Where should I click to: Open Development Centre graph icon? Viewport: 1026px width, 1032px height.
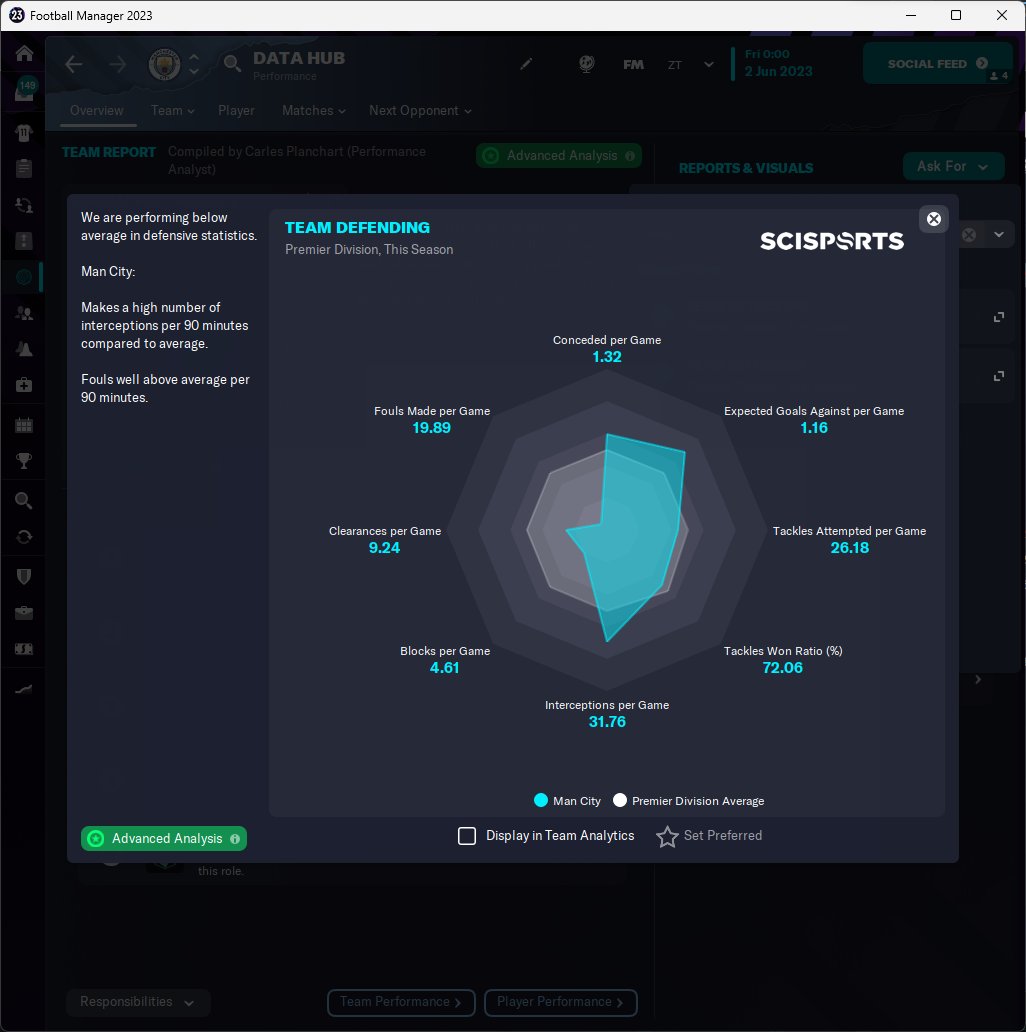point(24,689)
